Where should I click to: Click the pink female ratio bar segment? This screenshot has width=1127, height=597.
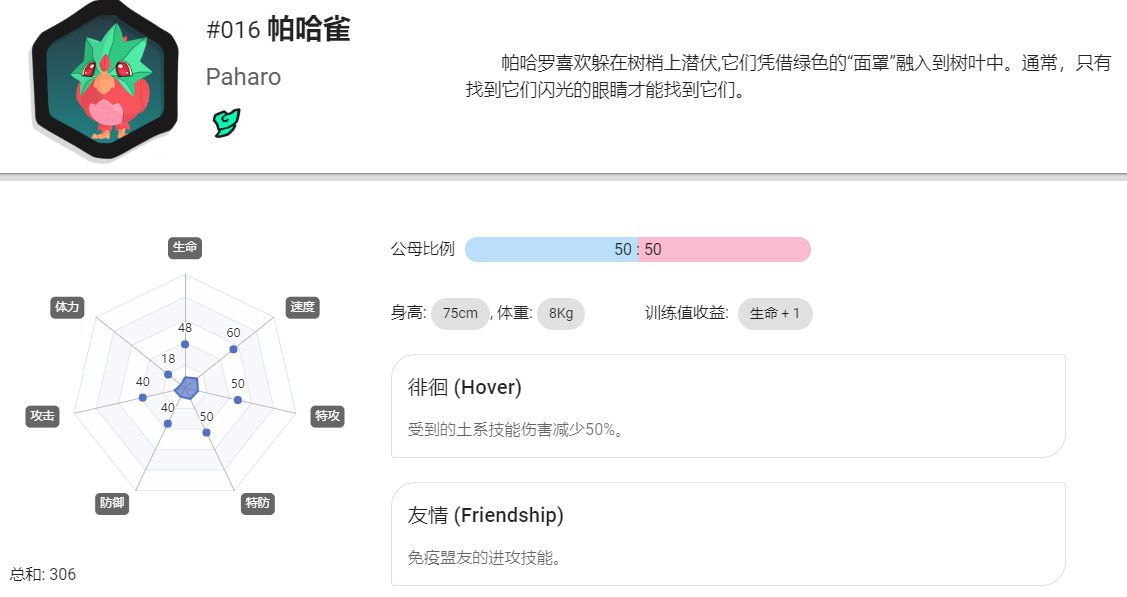pos(724,249)
